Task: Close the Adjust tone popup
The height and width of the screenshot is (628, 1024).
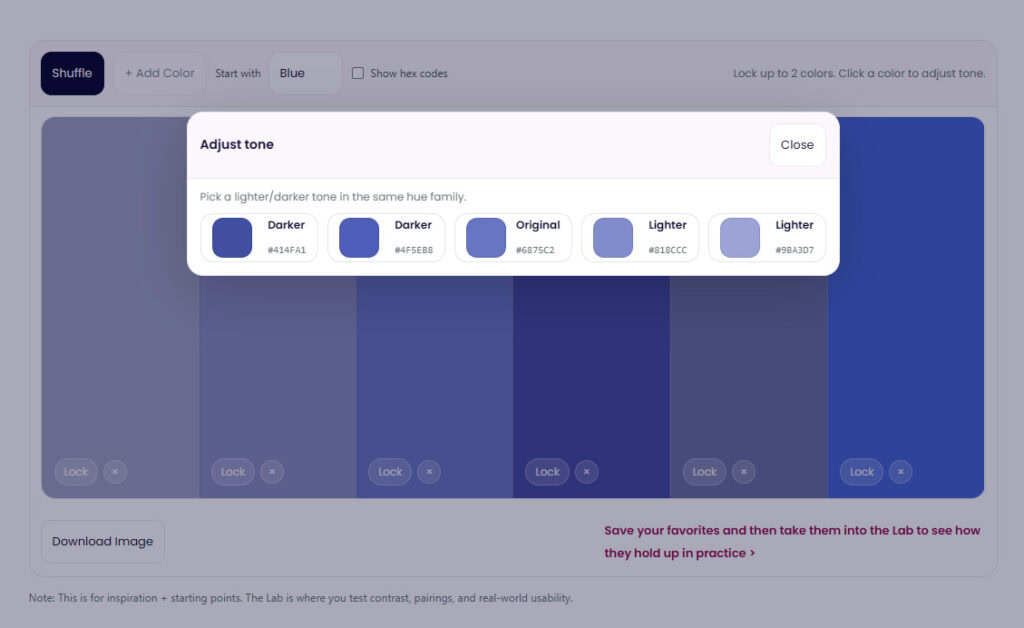Action: pyautogui.click(x=797, y=145)
